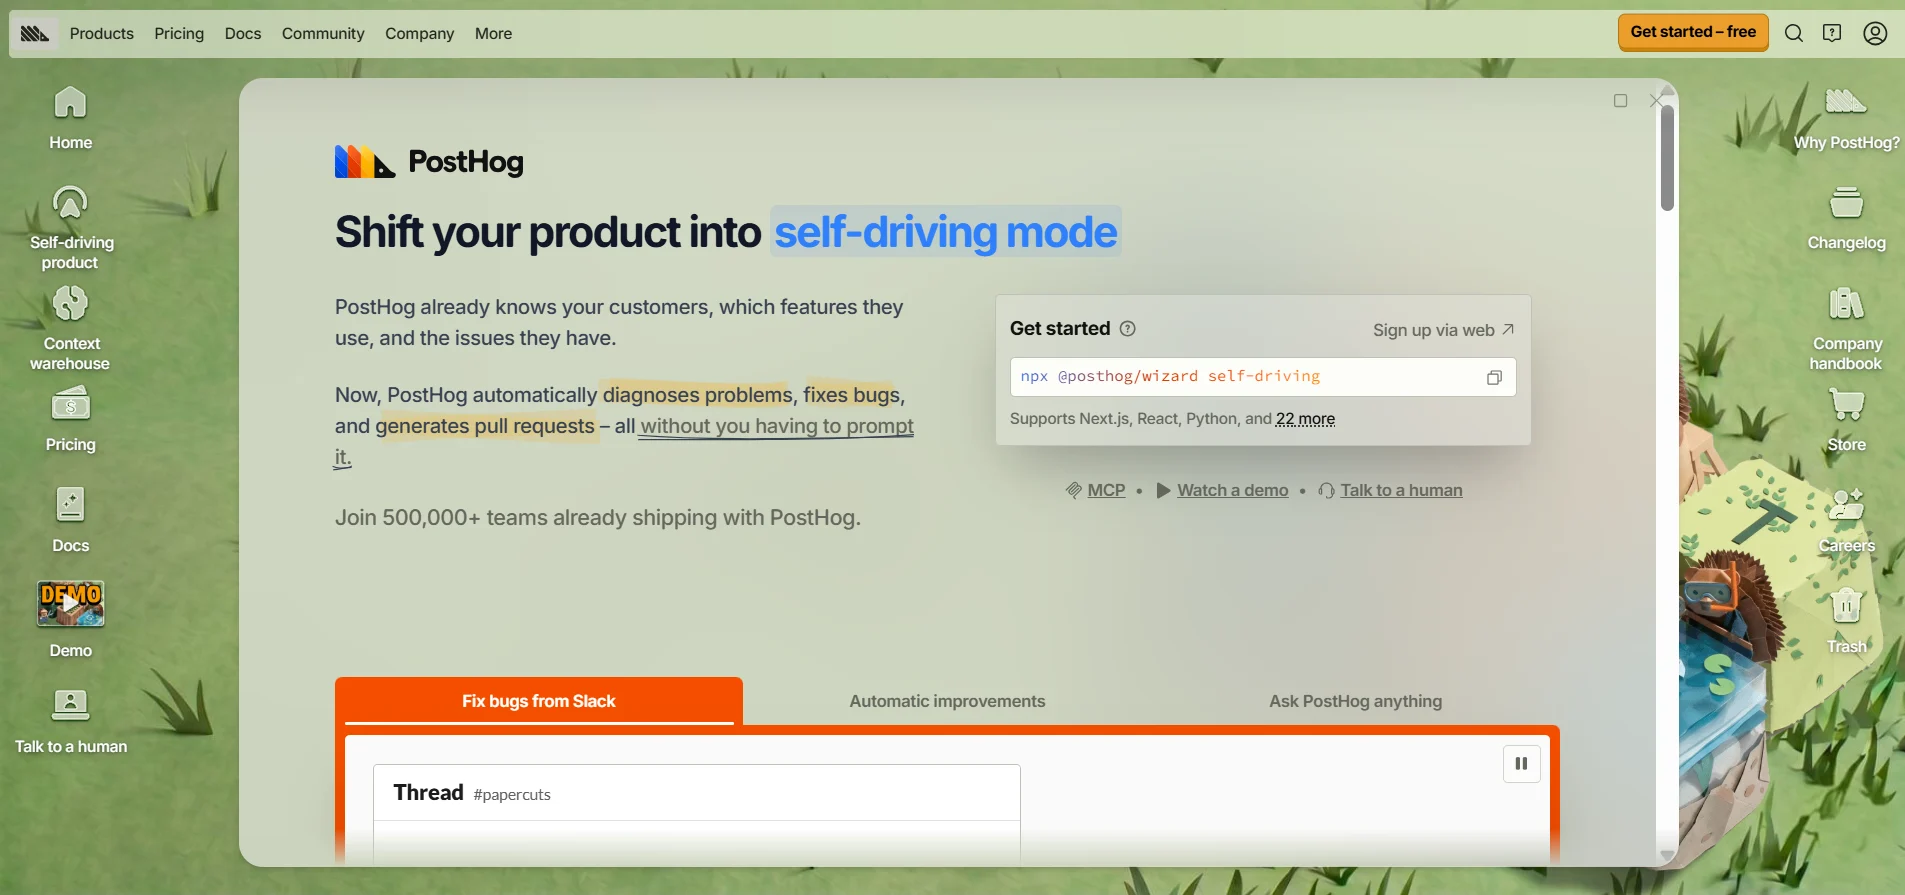The width and height of the screenshot is (1905, 895).
Task: Open the More menu
Action: point(493,33)
